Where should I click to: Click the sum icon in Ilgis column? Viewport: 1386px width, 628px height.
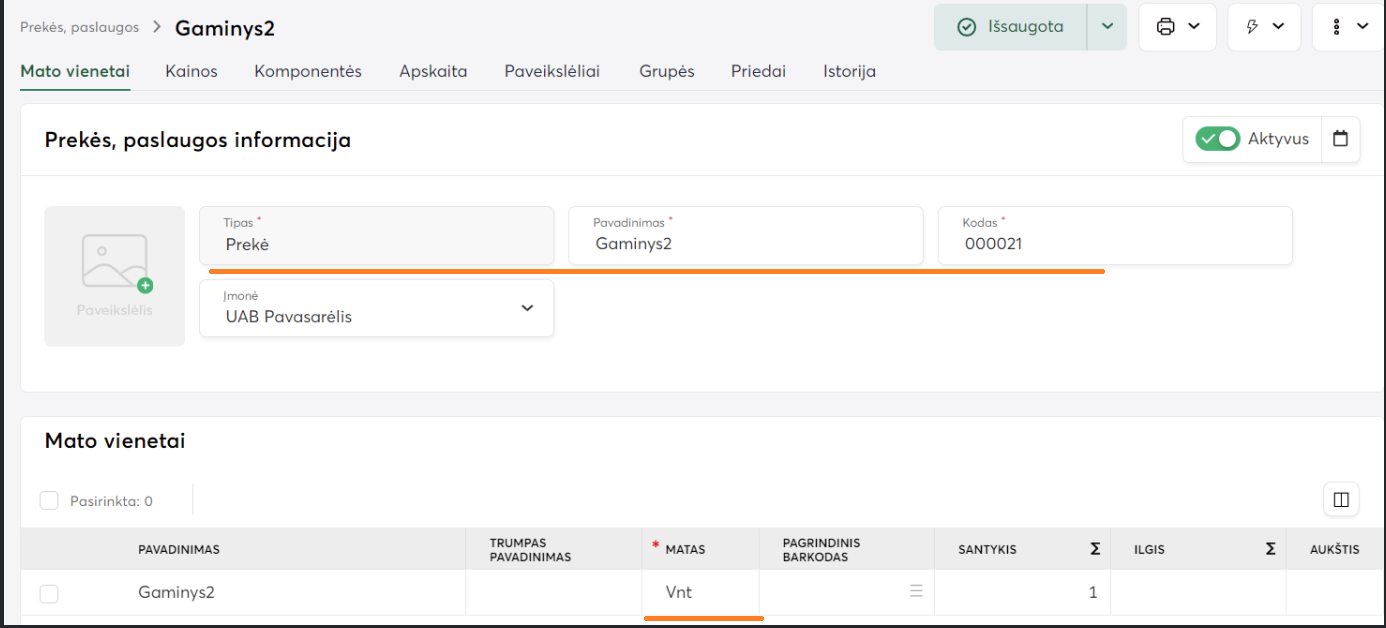[x=1270, y=549]
